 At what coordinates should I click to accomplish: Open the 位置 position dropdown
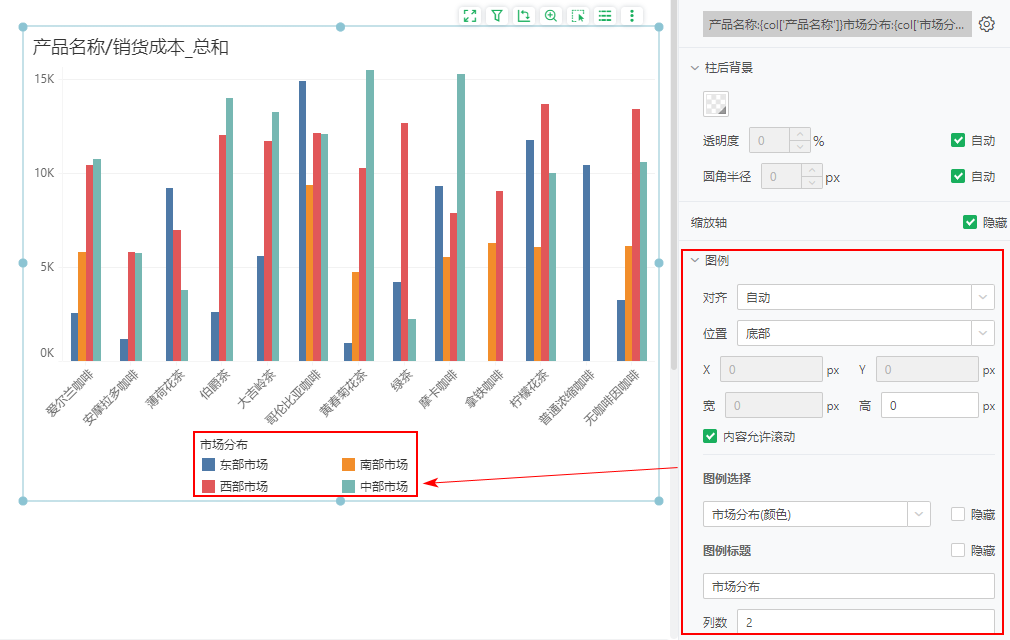coord(865,333)
